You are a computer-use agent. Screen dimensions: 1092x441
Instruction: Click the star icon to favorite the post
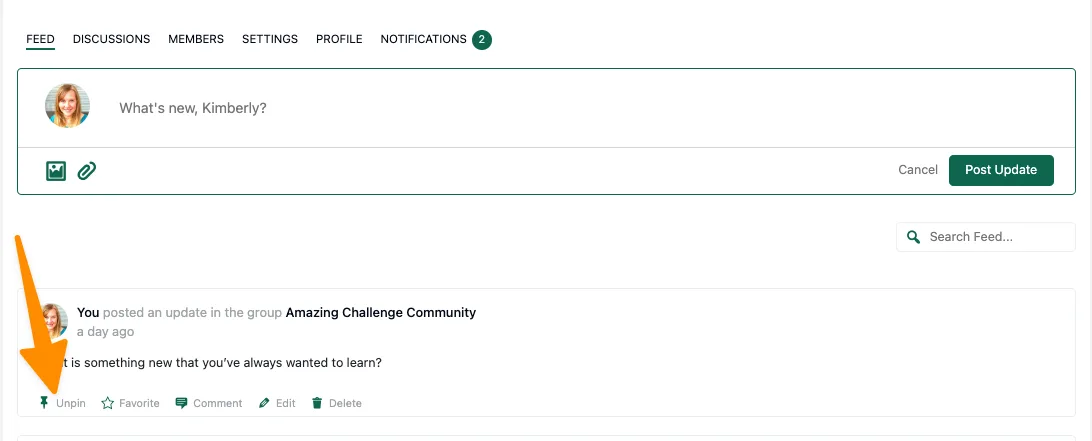pos(107,403)
